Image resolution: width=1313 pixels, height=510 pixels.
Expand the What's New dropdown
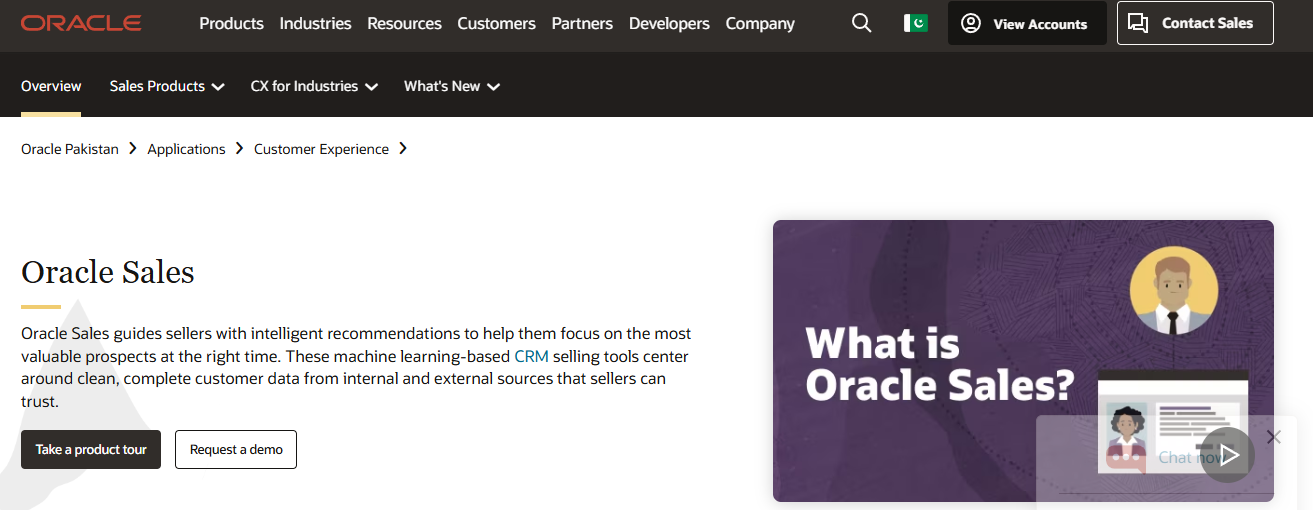tap(451, 86)
